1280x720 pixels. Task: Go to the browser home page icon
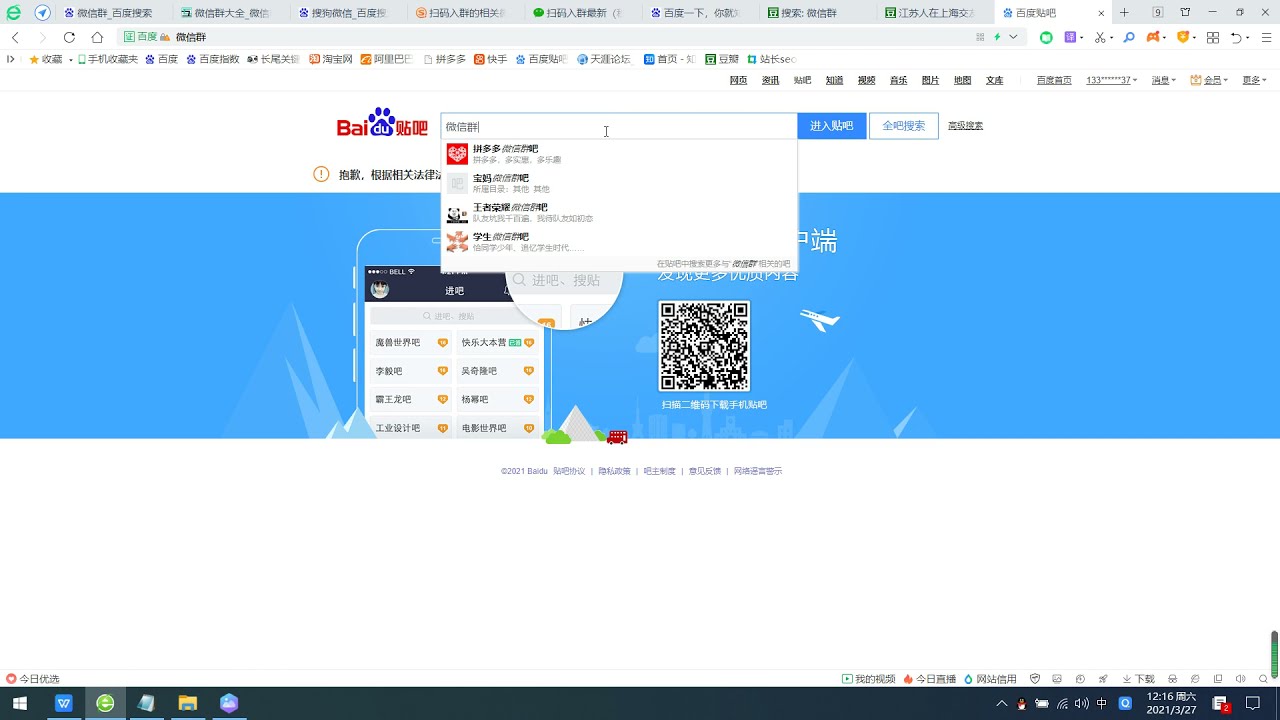pyautogui.click(x=97, y=37)
